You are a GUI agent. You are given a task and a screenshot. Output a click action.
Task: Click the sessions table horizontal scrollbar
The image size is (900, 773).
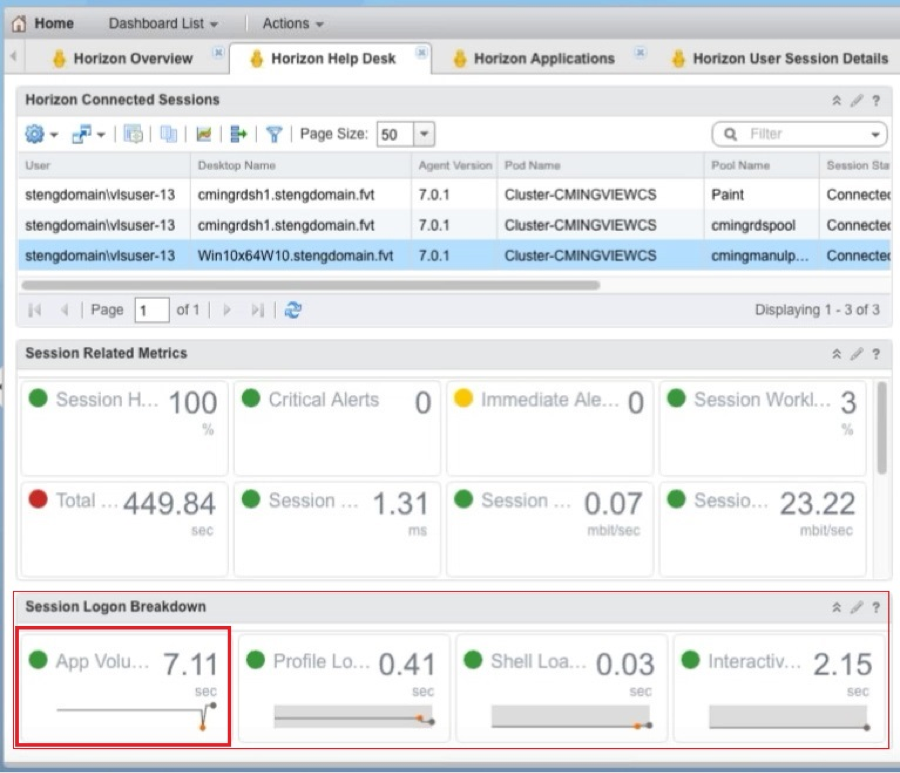pyautogui.click(x=311, y=285)
